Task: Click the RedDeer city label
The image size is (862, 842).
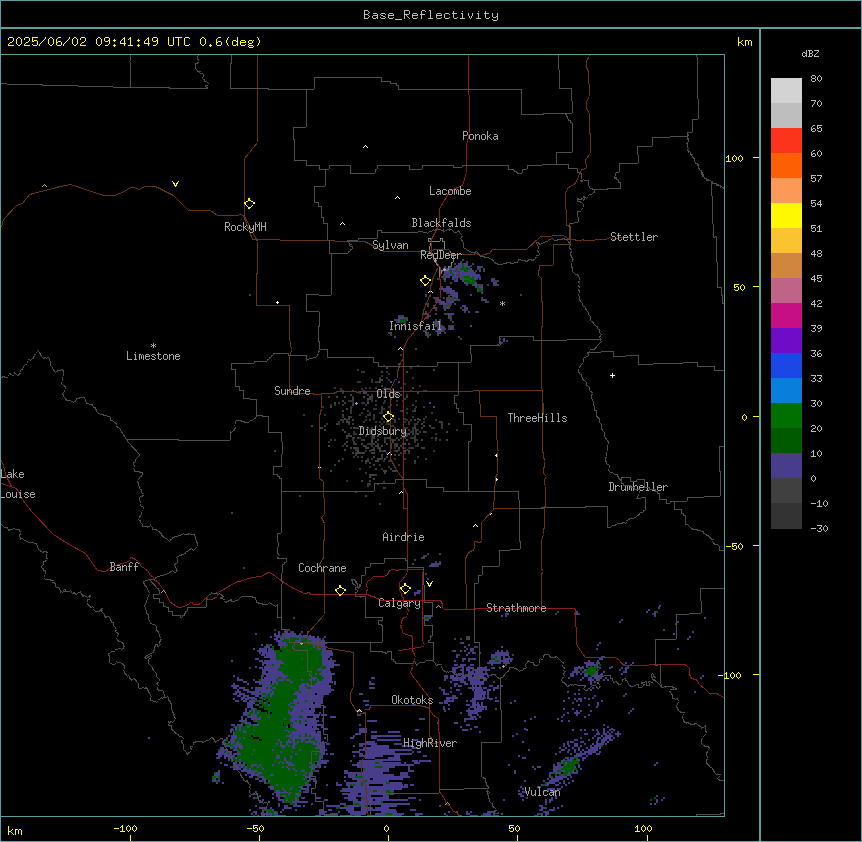Action: pos(440,255)
